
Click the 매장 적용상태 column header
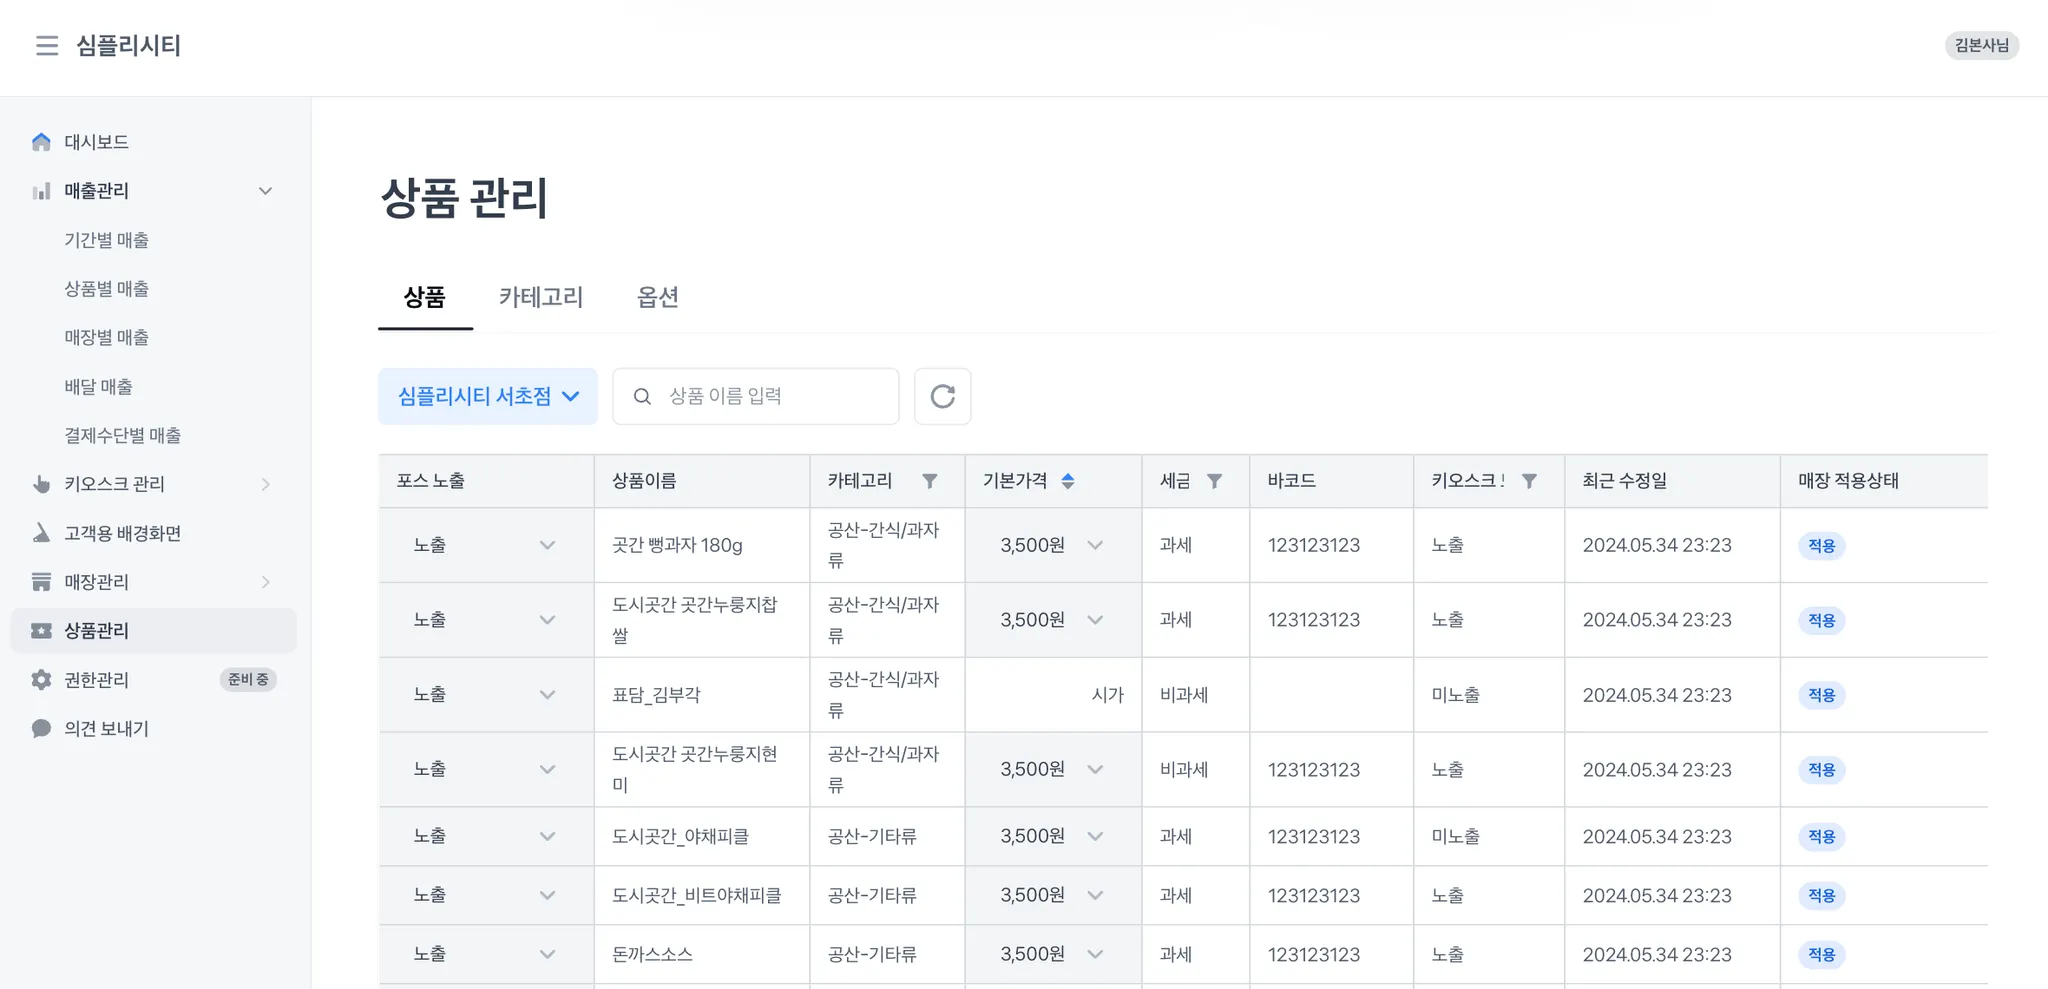pos(1884,481)
